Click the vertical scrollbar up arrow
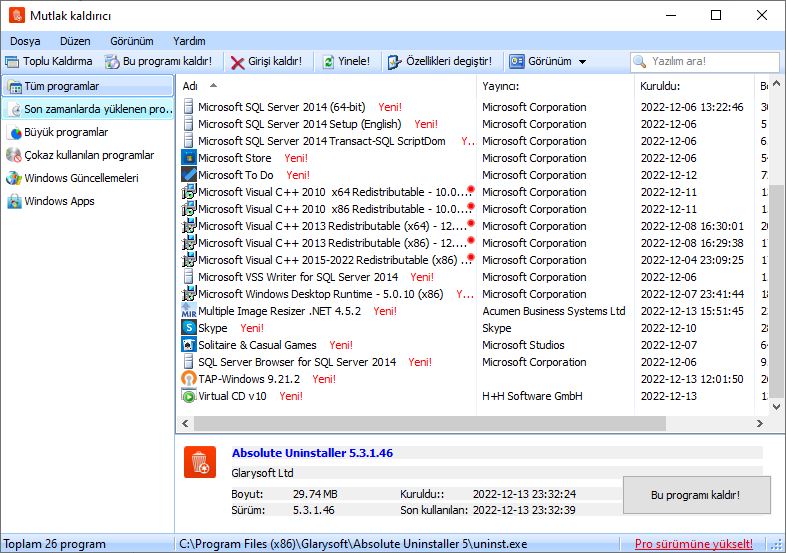The width and height of the screenshot is (786, 553). click(776, 84)
